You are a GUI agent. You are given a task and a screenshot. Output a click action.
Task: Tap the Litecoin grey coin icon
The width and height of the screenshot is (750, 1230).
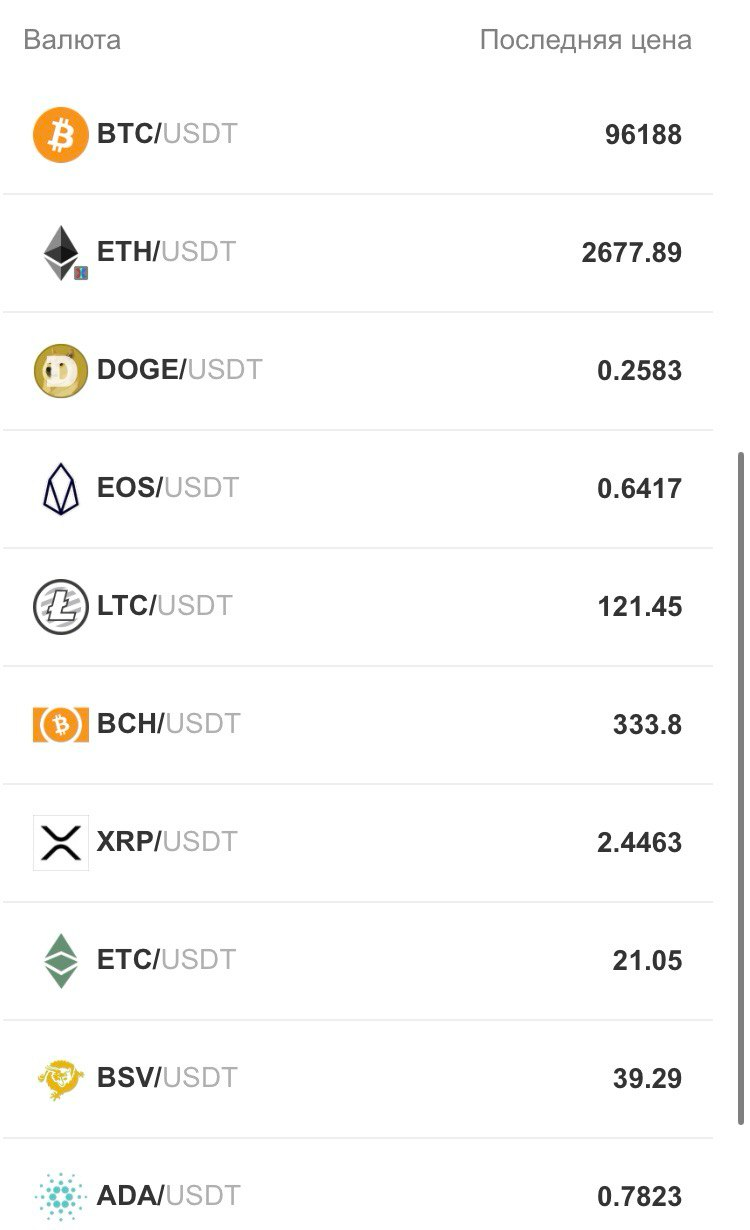coord(61,607)
